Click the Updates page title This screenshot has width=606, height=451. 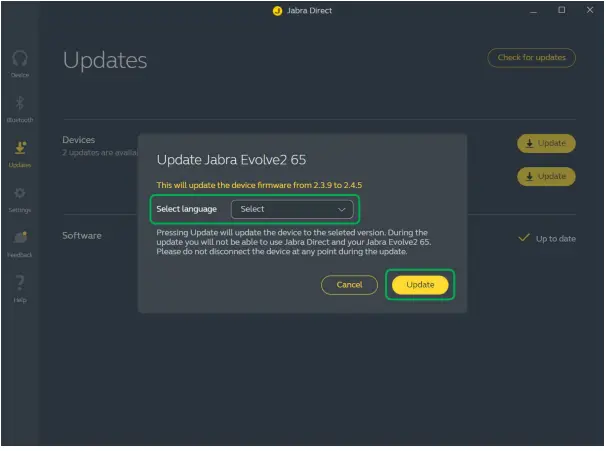click(x=105, y=60)
